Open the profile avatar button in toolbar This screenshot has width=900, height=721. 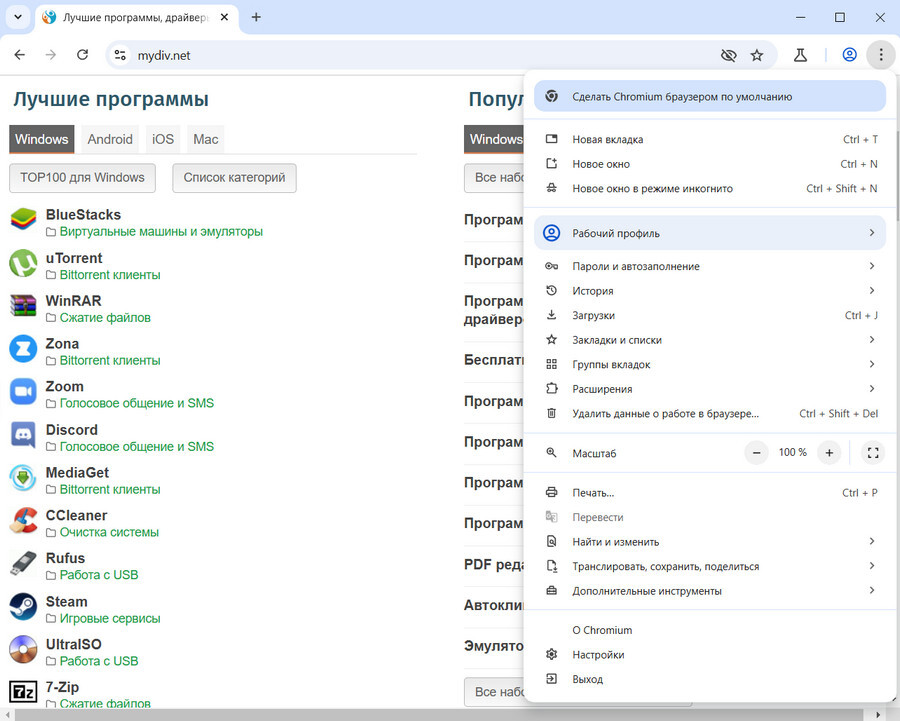point(849,55)
